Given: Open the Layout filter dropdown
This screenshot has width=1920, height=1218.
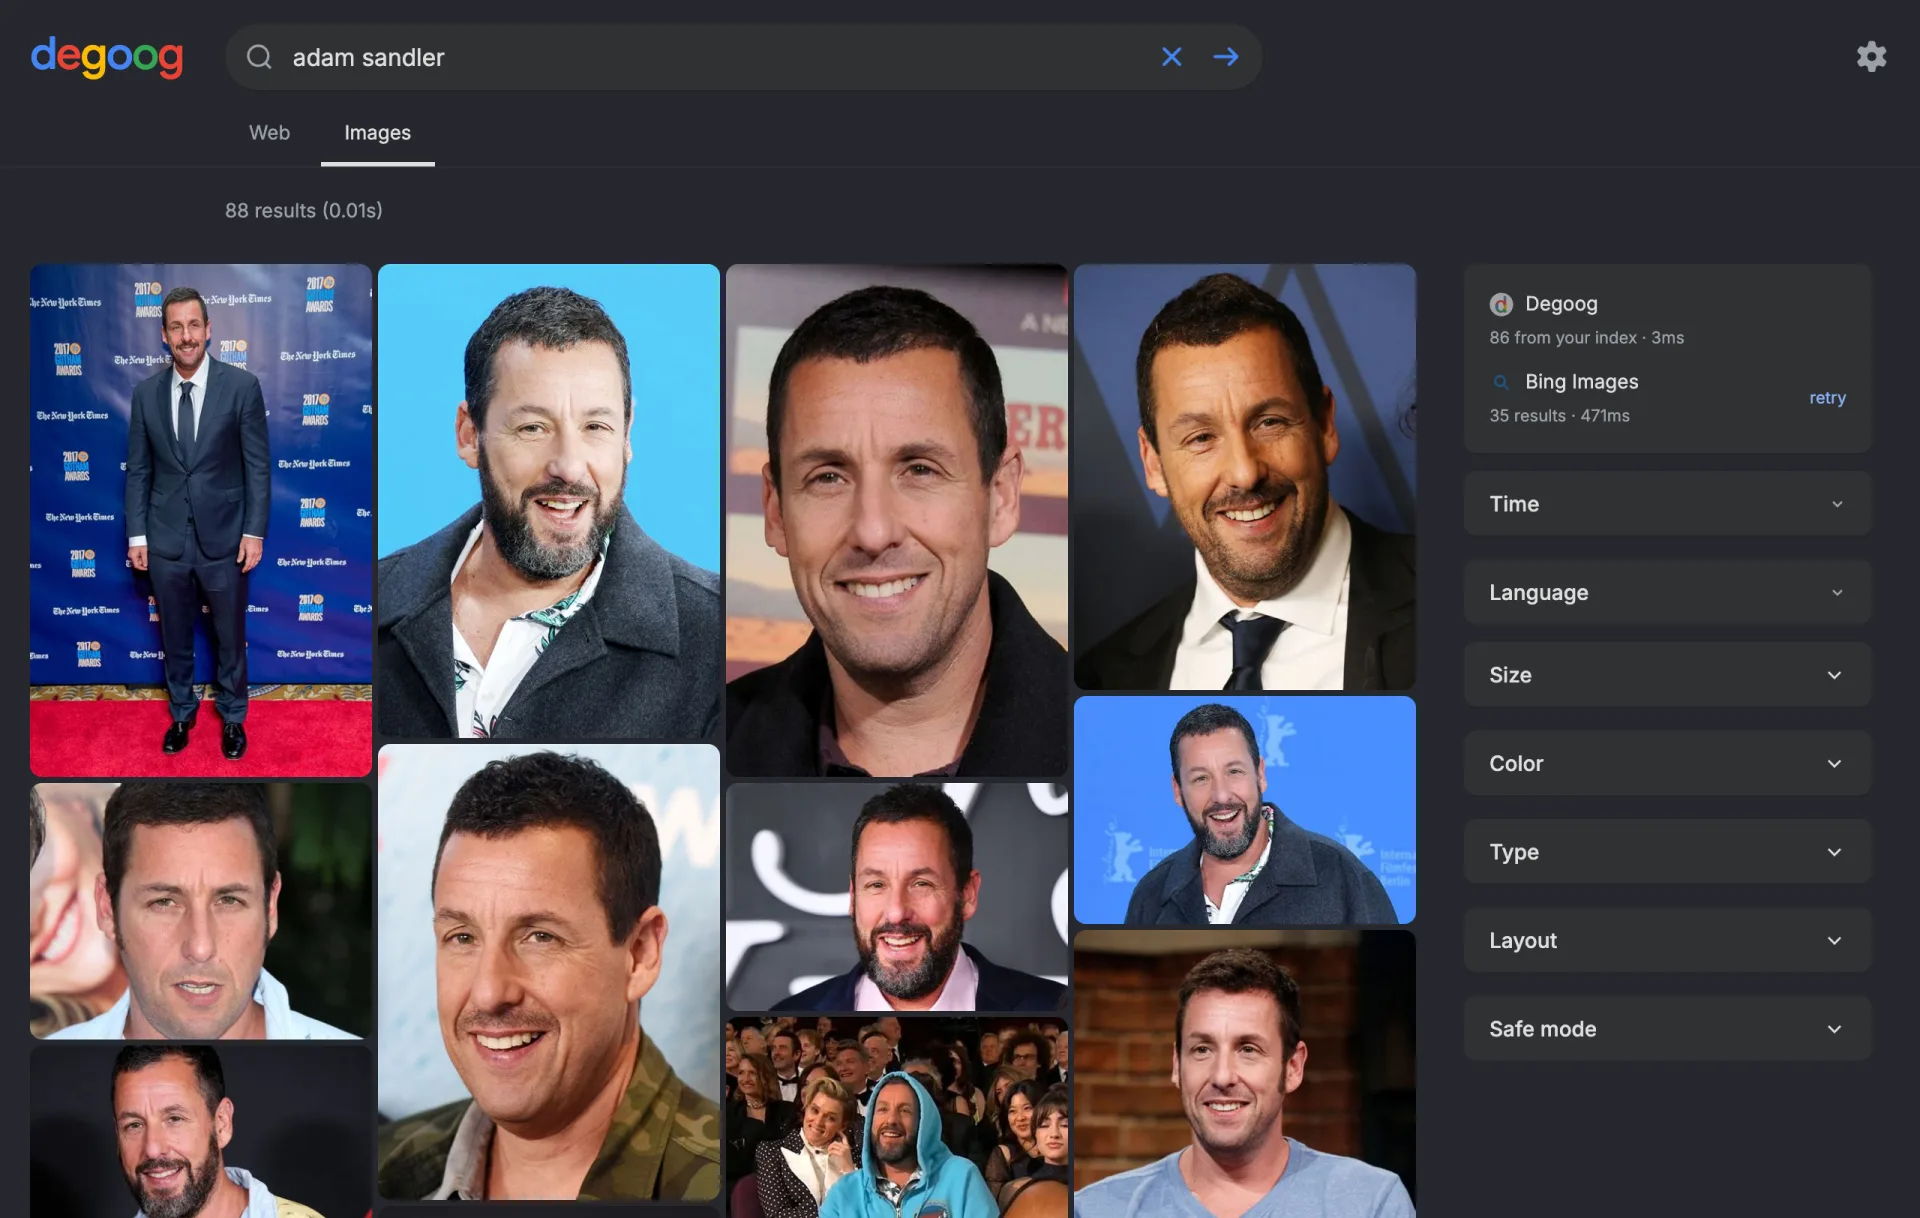Looking at the screenshot, I should [x=1667, y=941].
